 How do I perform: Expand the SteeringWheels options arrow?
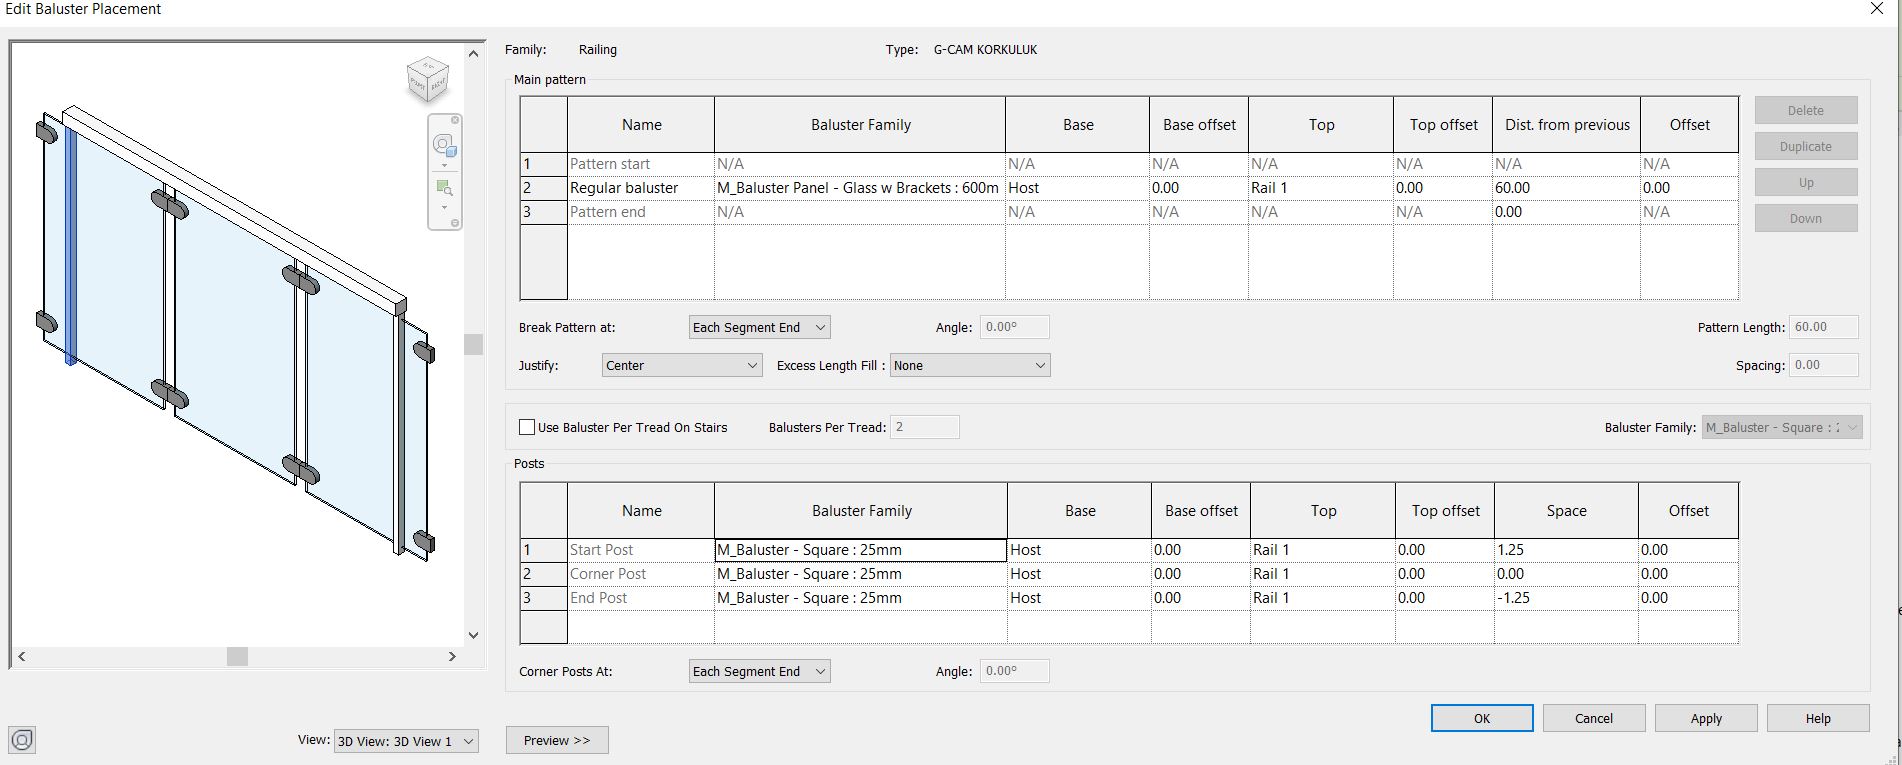pos(444,165)
